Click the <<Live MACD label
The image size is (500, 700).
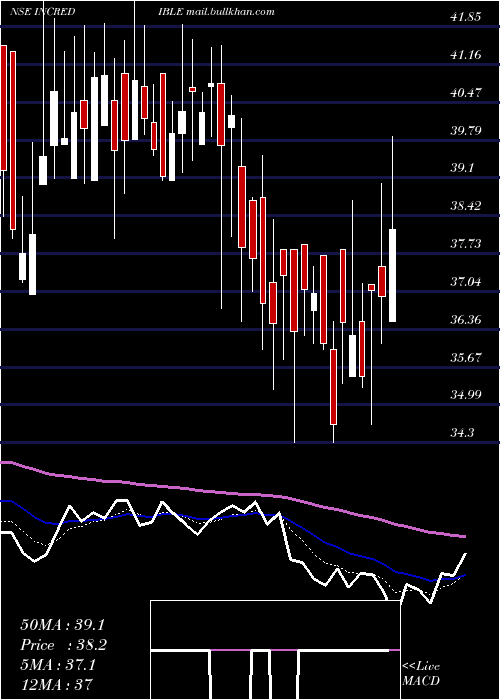tap(421, 674)
